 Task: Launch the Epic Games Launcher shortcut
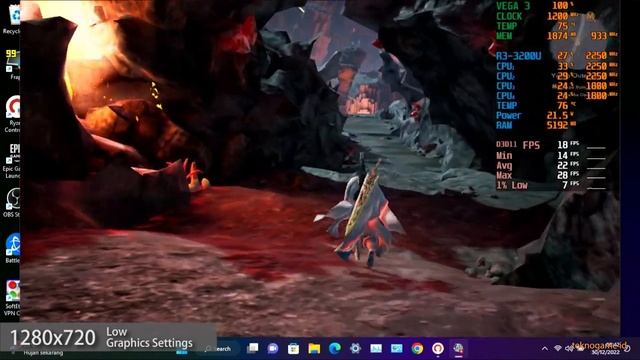pos(12,160)
